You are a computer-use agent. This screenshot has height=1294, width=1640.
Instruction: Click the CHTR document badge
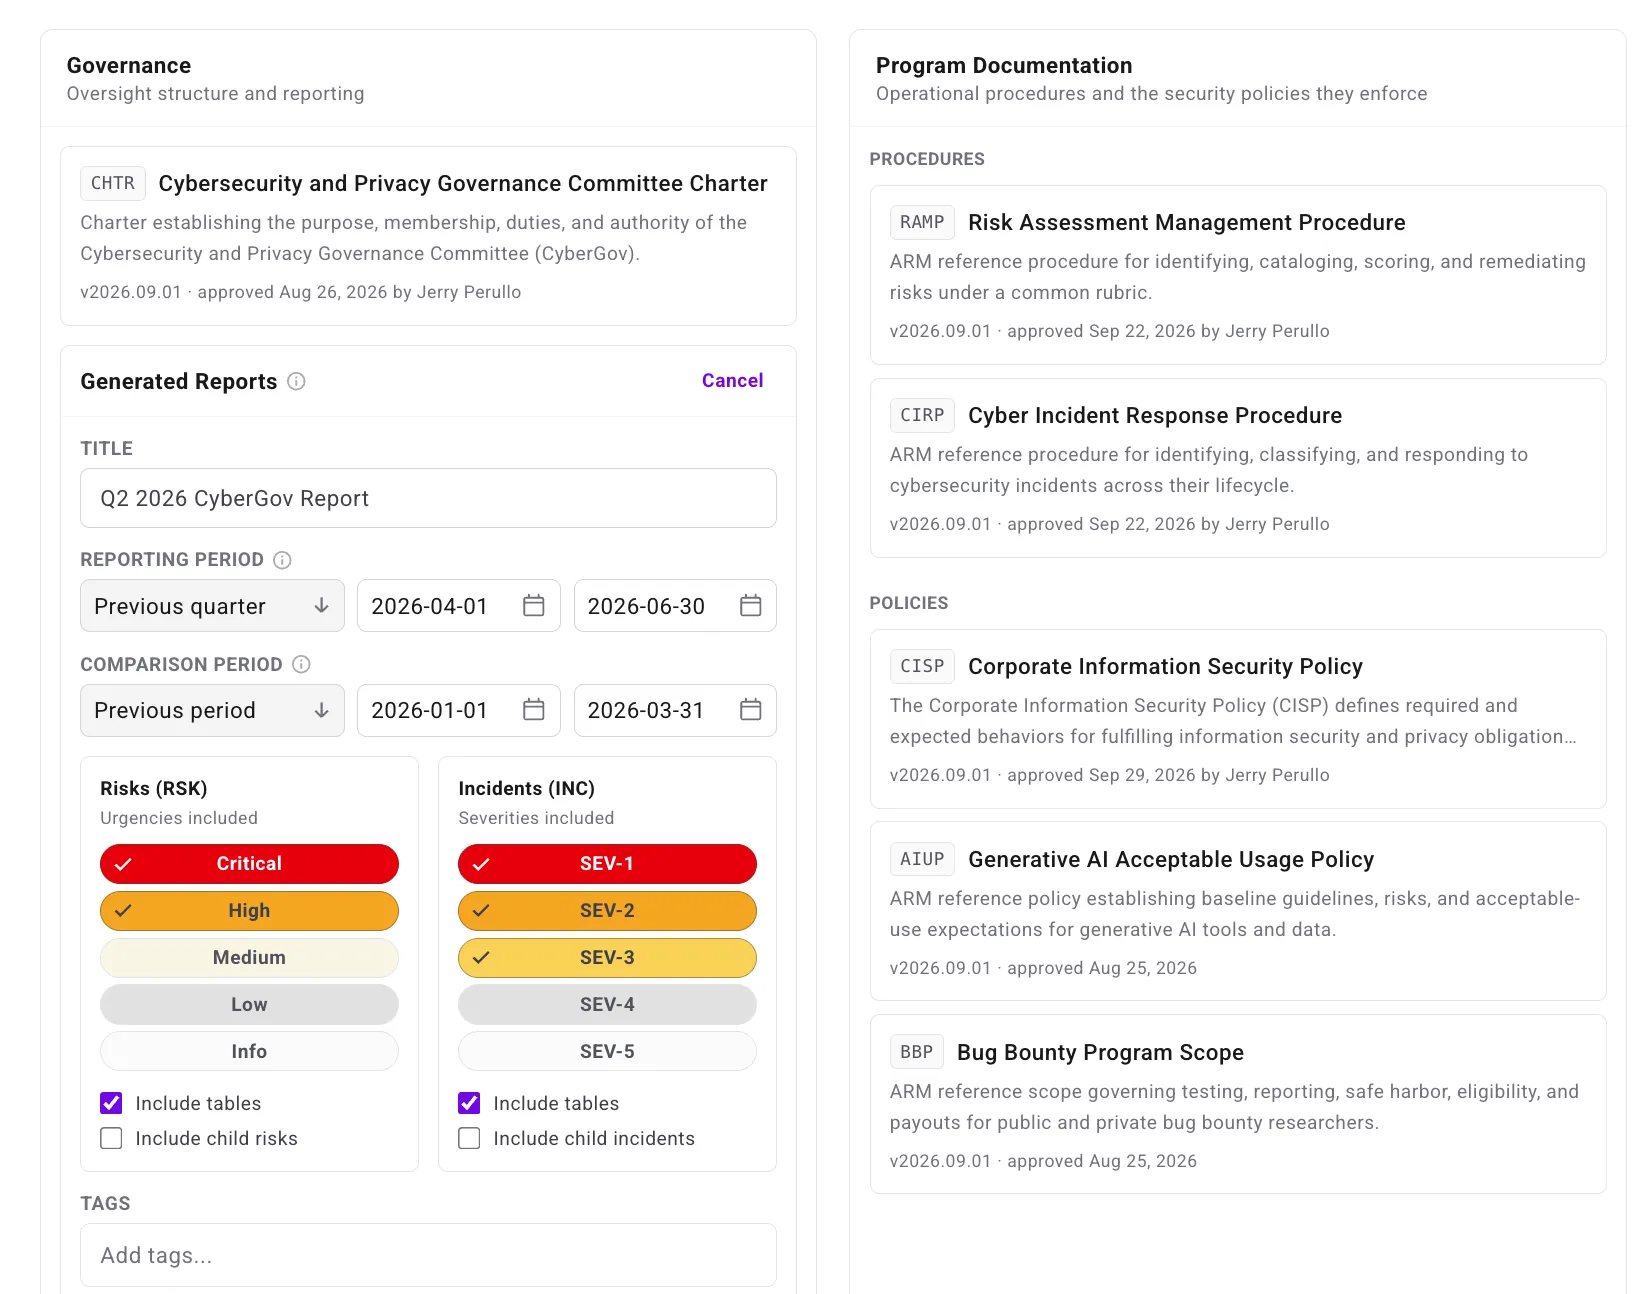click(x=113, y=183)
